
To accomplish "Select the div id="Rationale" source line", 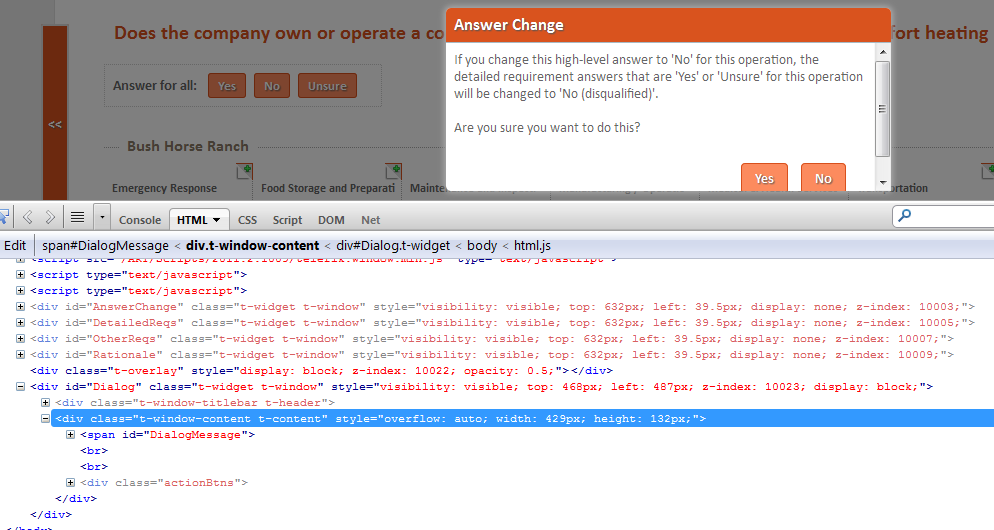I will (492, 354).
